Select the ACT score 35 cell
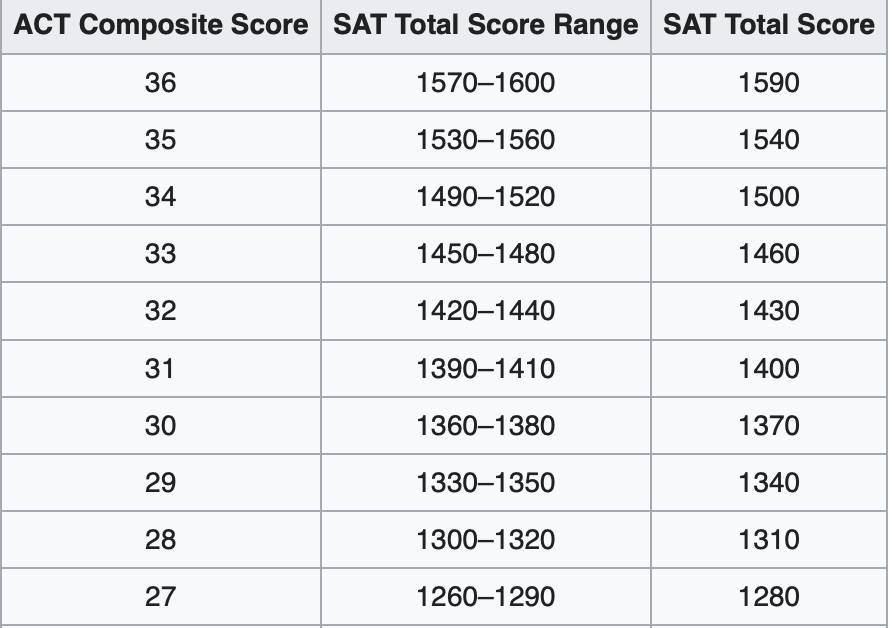Viewport: 892px width, 628px height. 161,140
